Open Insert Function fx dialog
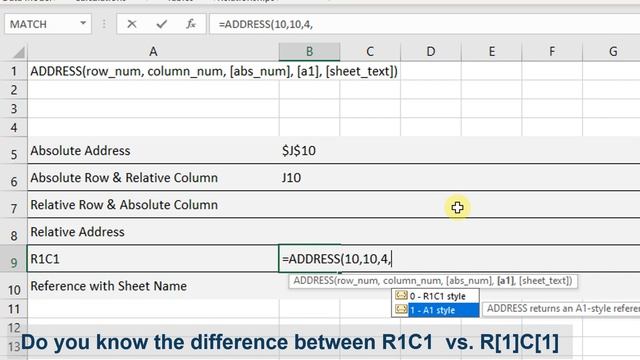This screenshot has height=360, width=640. click(191, 24)
